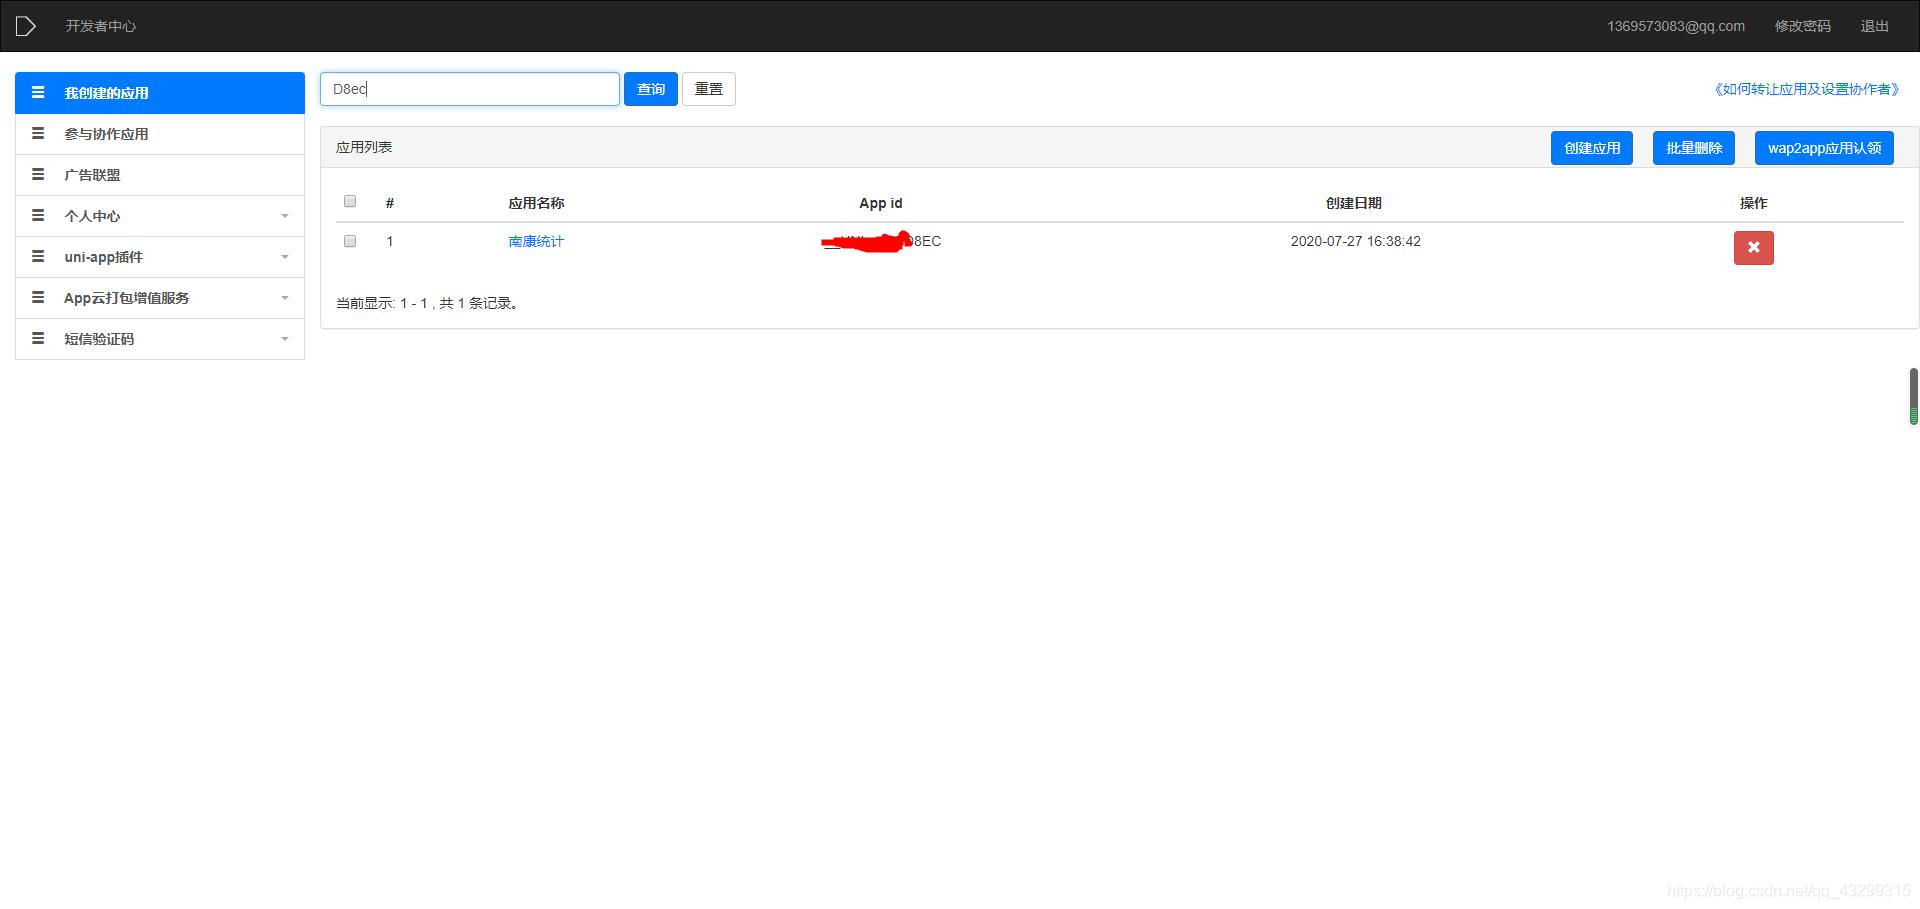Click hamburger icon beside 广告联盟
The height and width of the screenshot is (909, 1920).
point(38,174)
